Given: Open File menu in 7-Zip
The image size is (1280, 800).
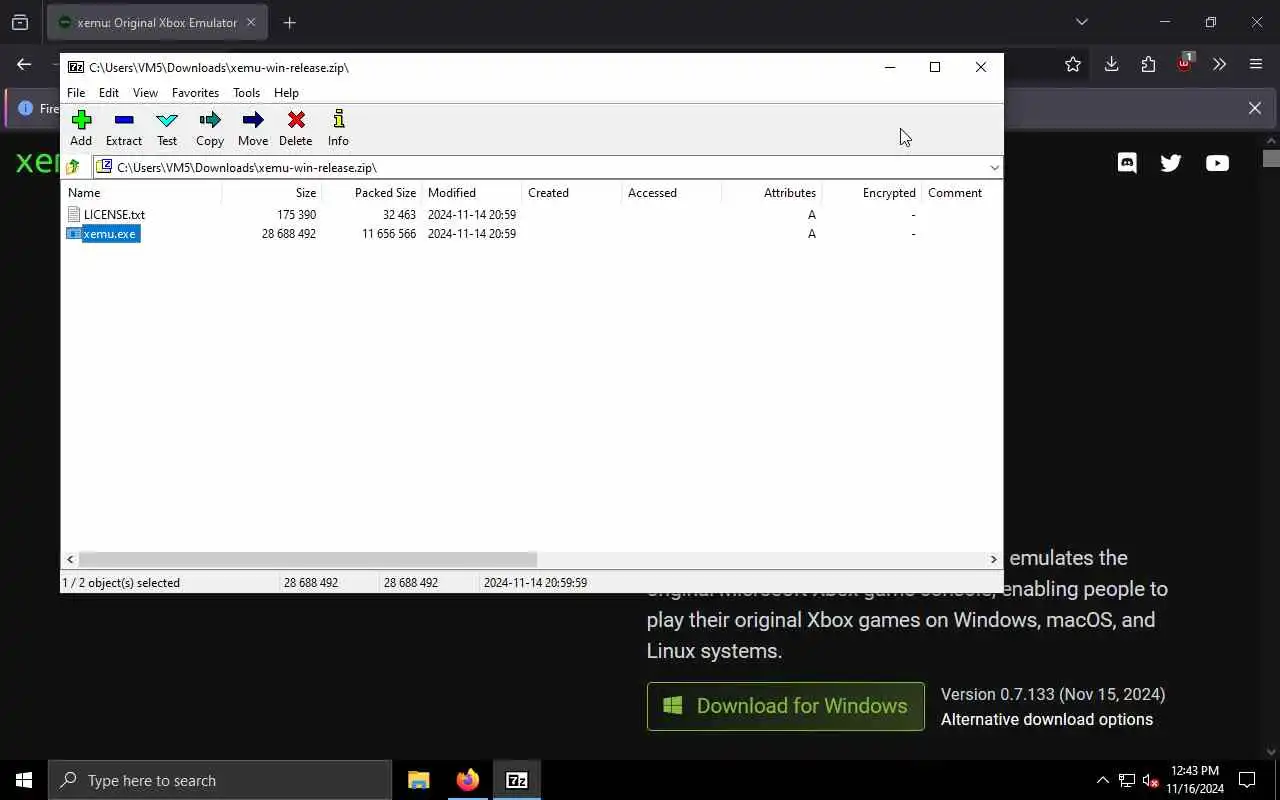Looking at the screenshot, I should (76, 92).
